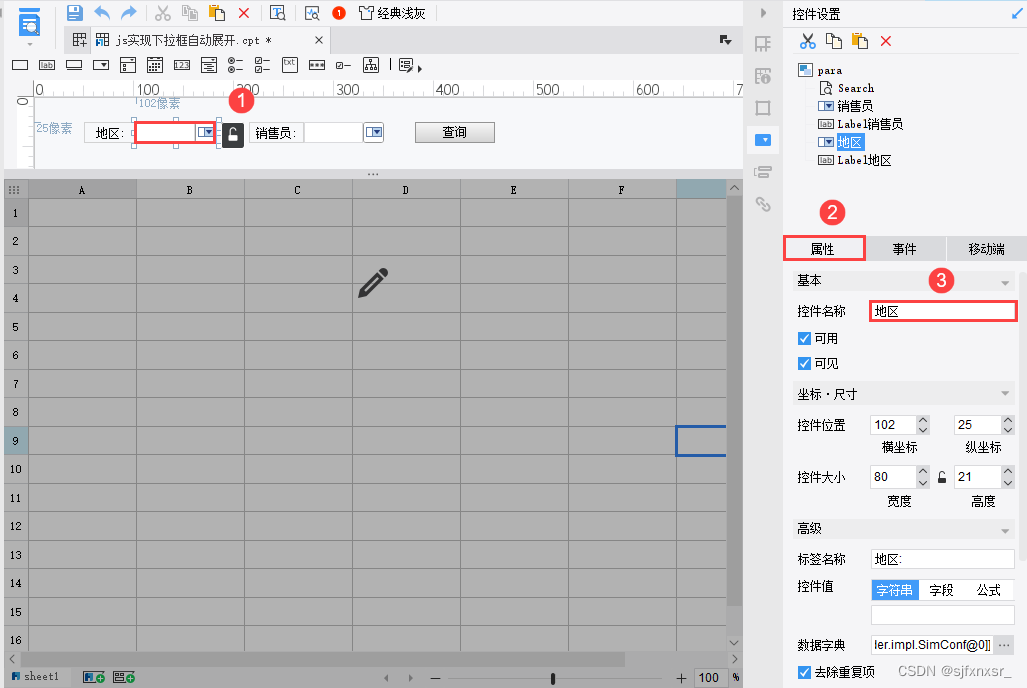This screenshot has width=1027, height=688.
Task: Switch to the 属性 tab
Action: point(823,249)
